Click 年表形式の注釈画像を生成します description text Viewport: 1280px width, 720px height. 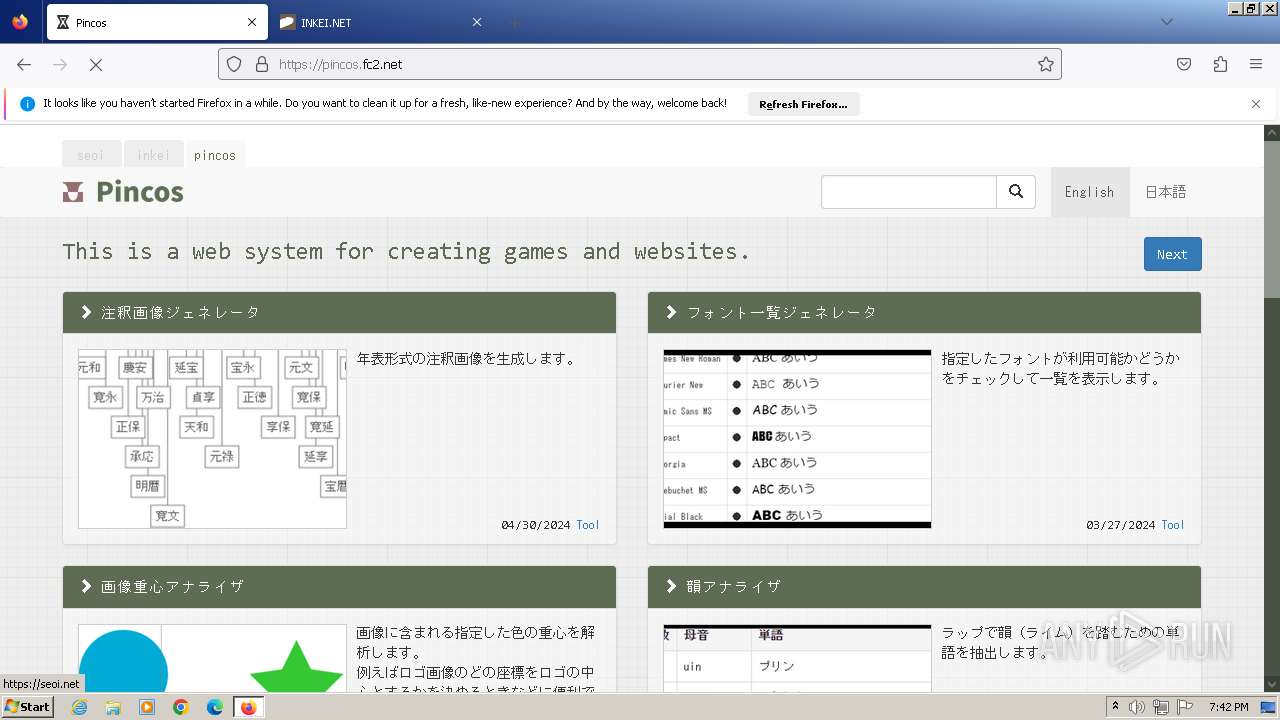[467, 359]
